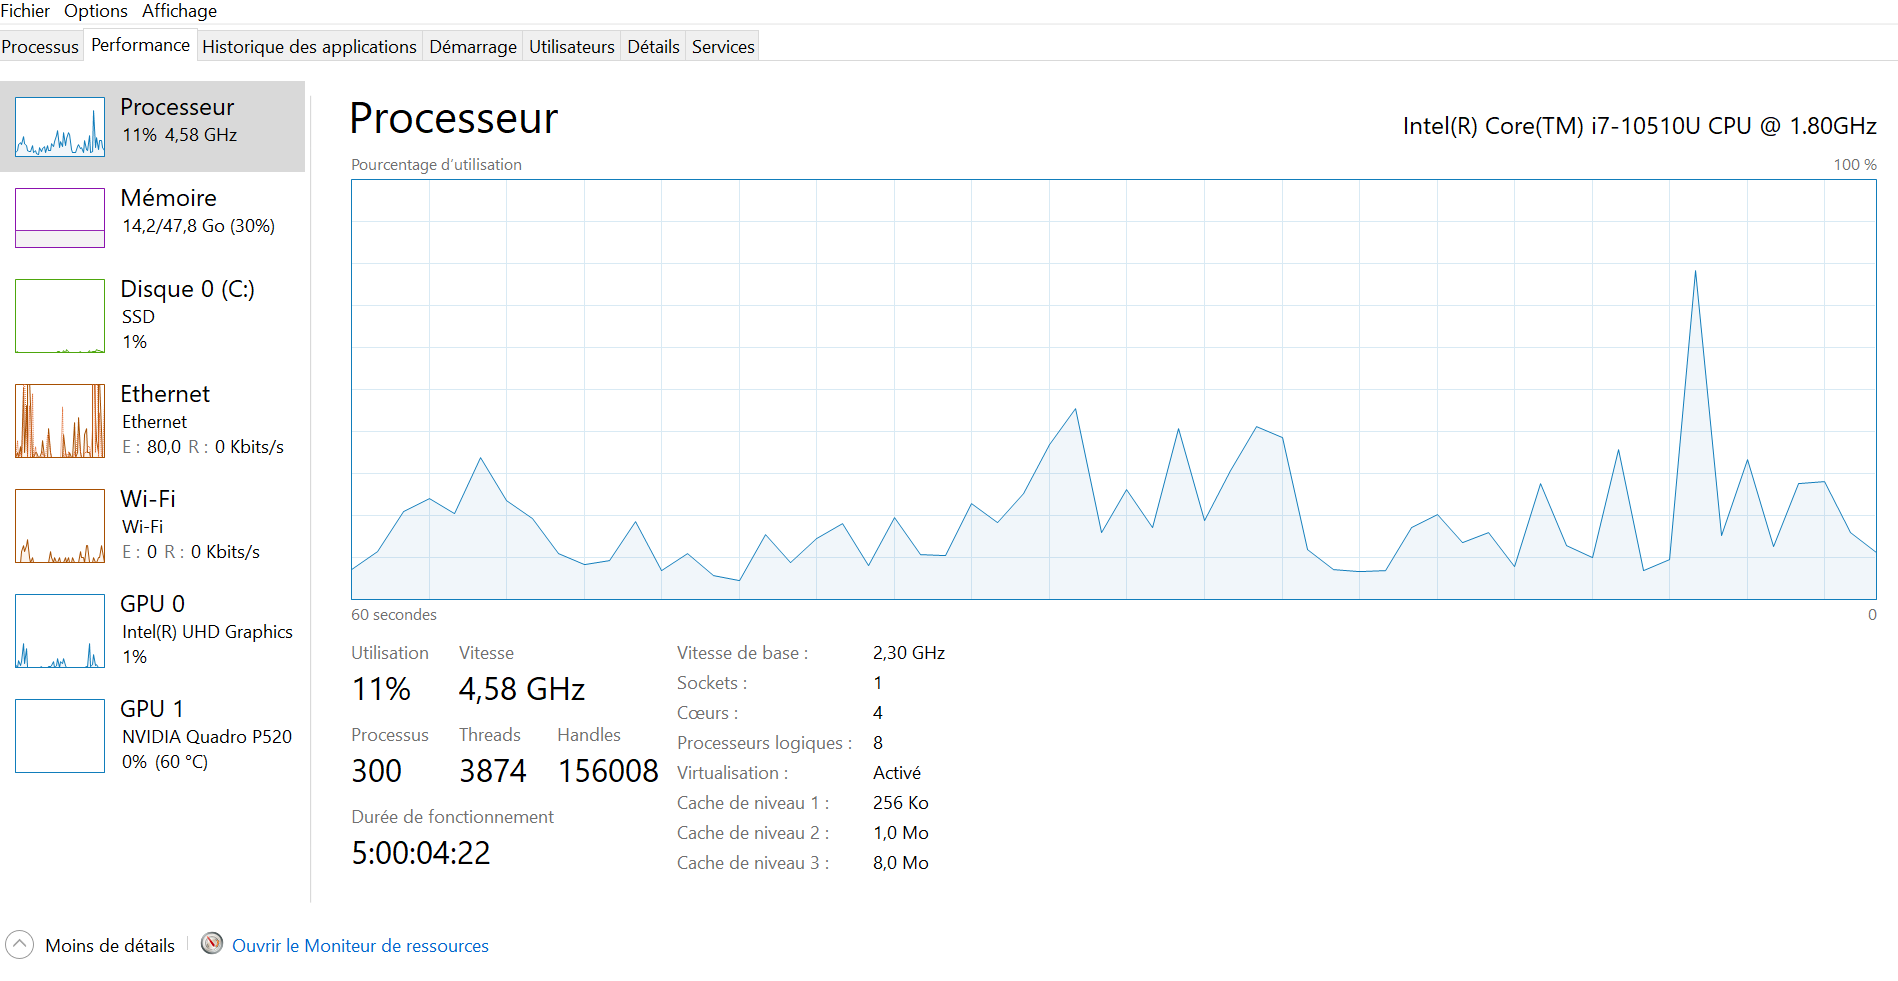Image resolution: width=1898 pixels, height=981 pixels.
Task: Click the GPU 0 mini graph thumbnail
Action: coord(60,631)
